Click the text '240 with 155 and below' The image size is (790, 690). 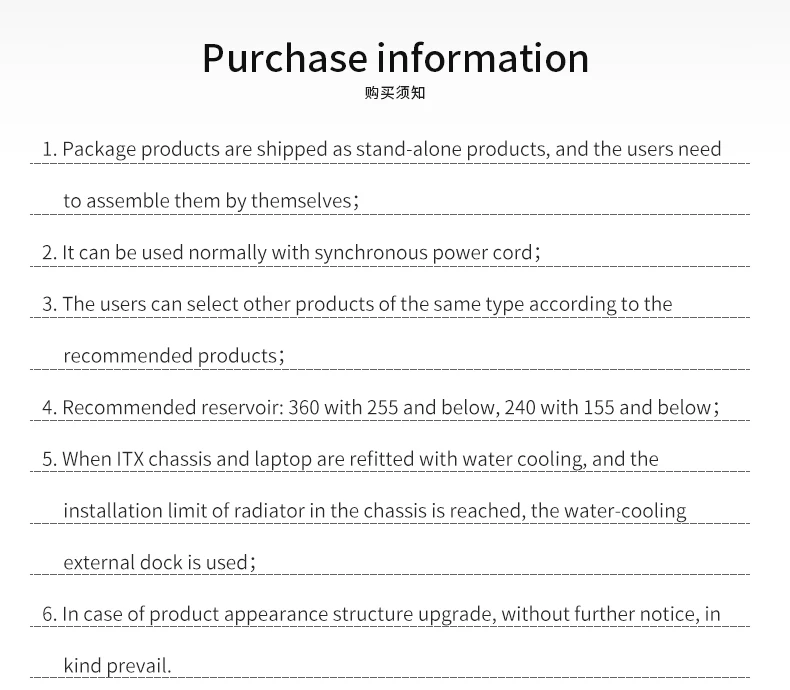[608, 407]
